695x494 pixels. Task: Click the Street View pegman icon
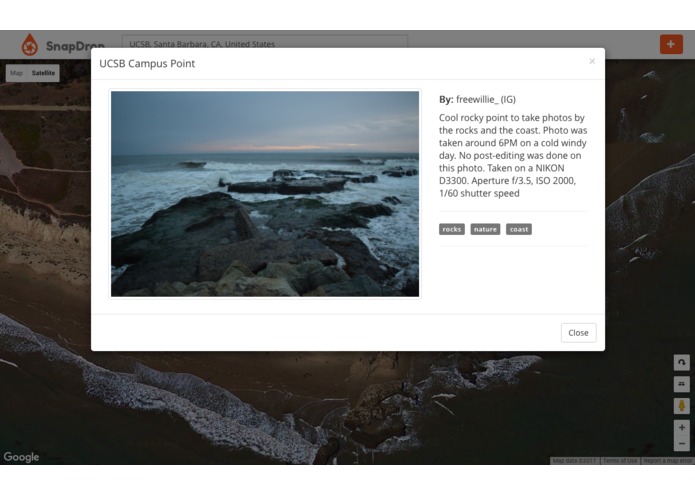pos(682,405)
